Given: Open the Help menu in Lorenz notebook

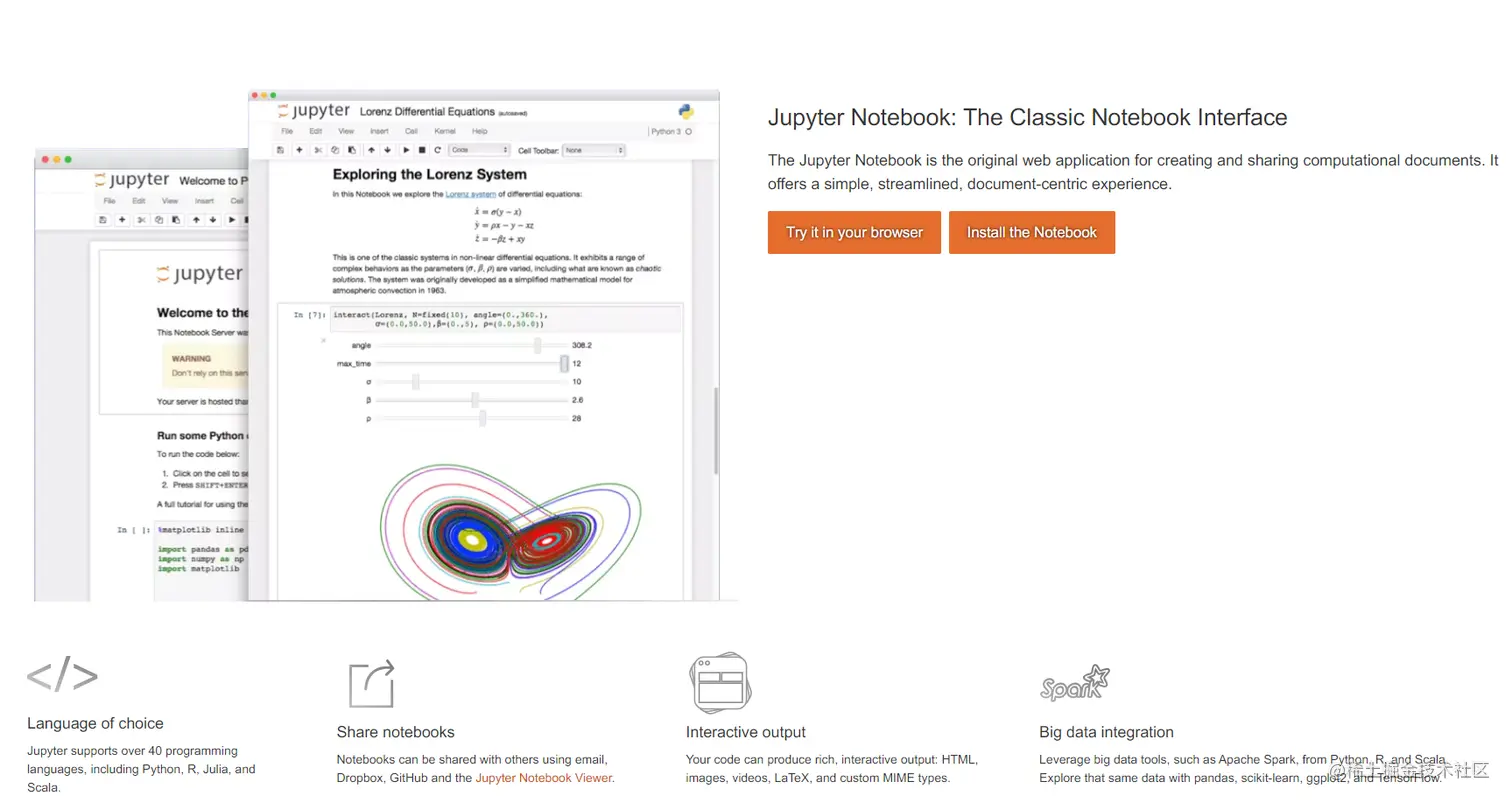Looking at the screenshot, I should pos(479,131).
